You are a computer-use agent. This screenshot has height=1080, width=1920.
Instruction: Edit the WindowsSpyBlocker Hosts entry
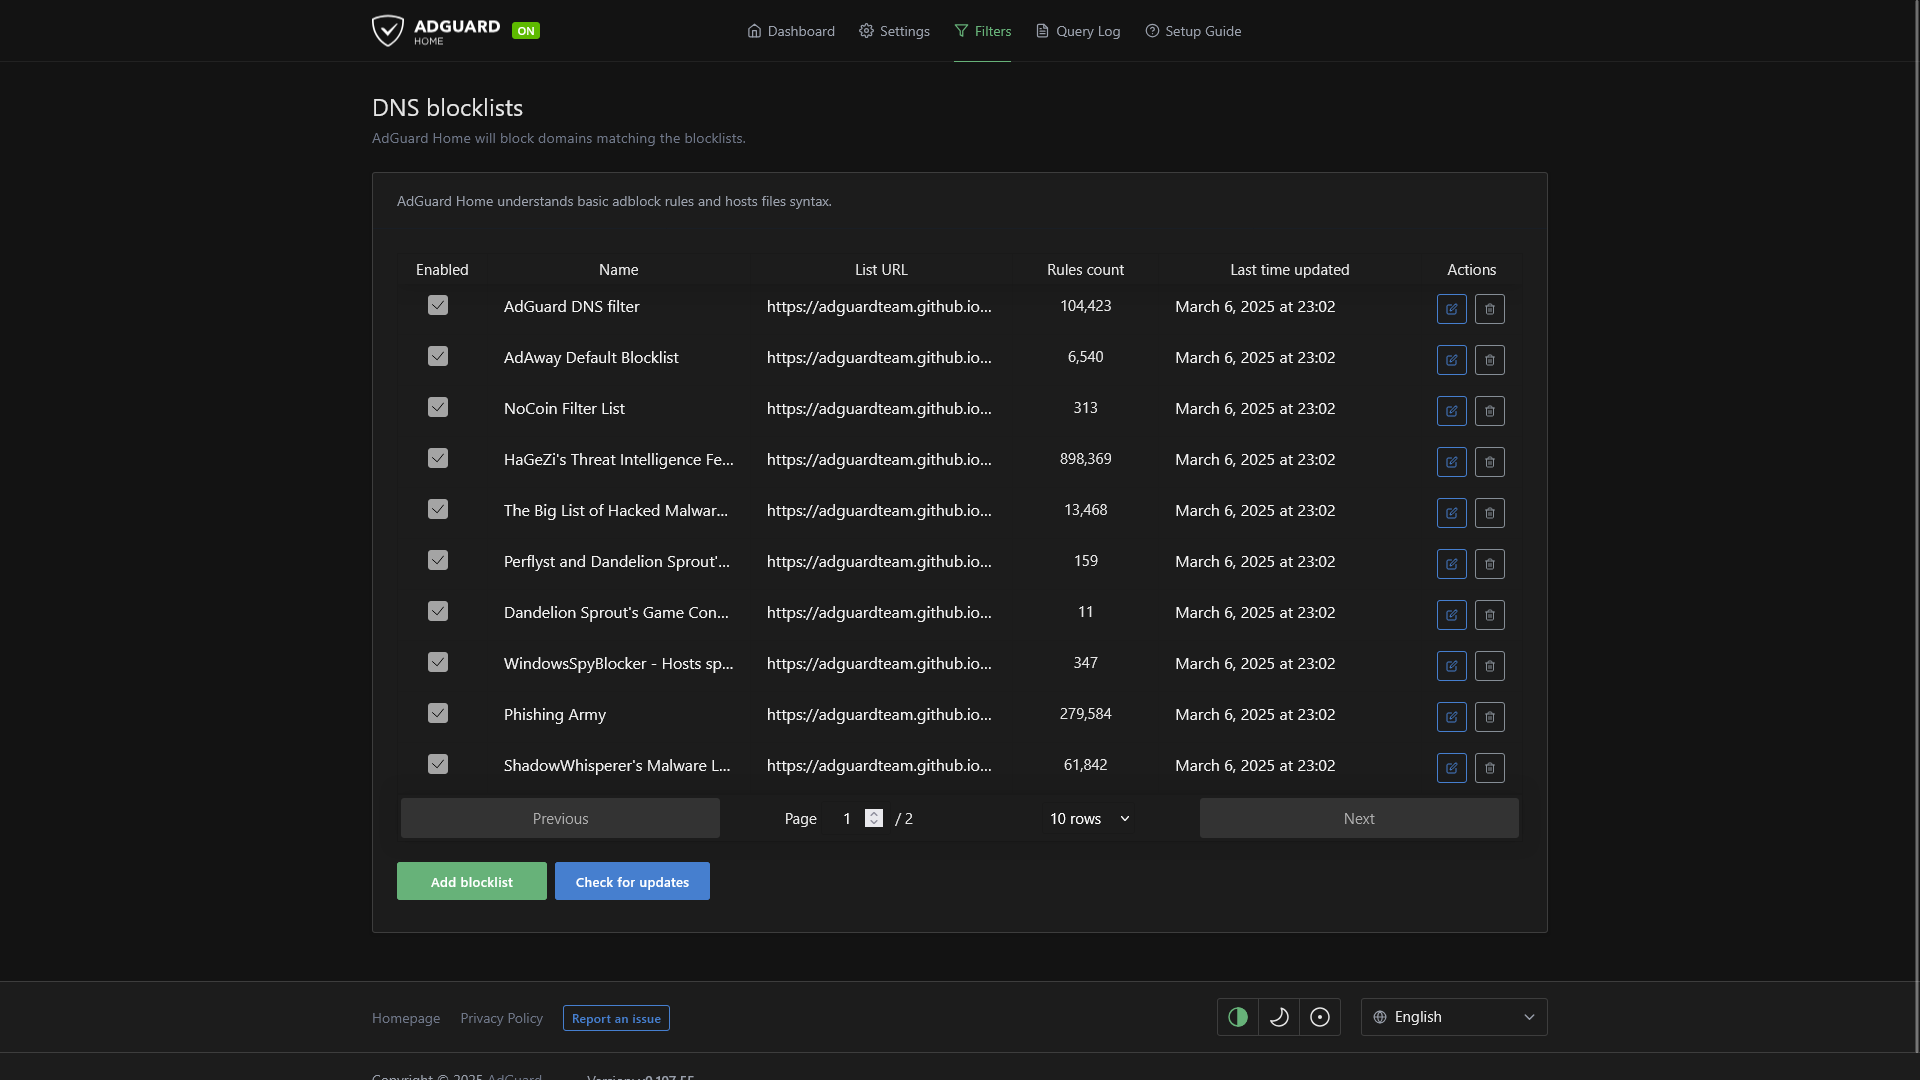pos(1451,666)
